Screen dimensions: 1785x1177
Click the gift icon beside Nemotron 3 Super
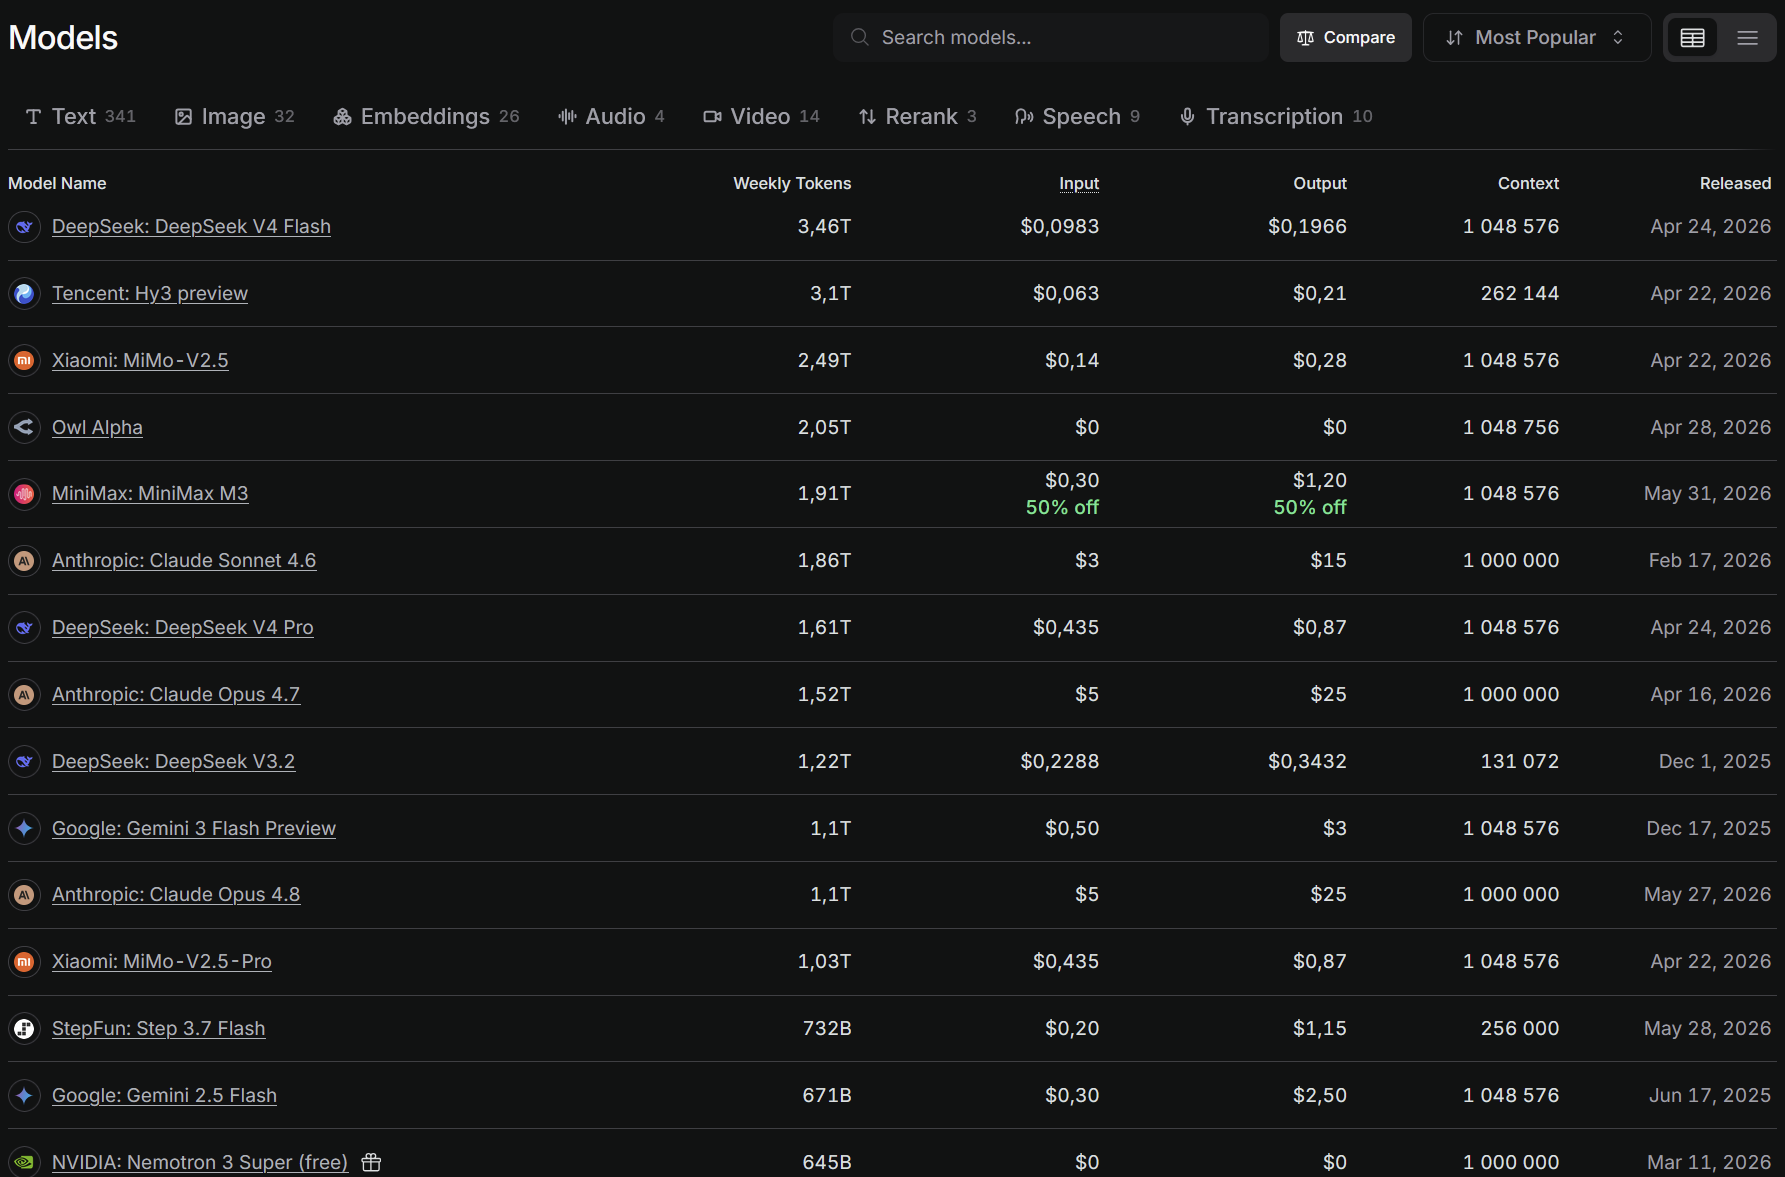point(371,1162)
